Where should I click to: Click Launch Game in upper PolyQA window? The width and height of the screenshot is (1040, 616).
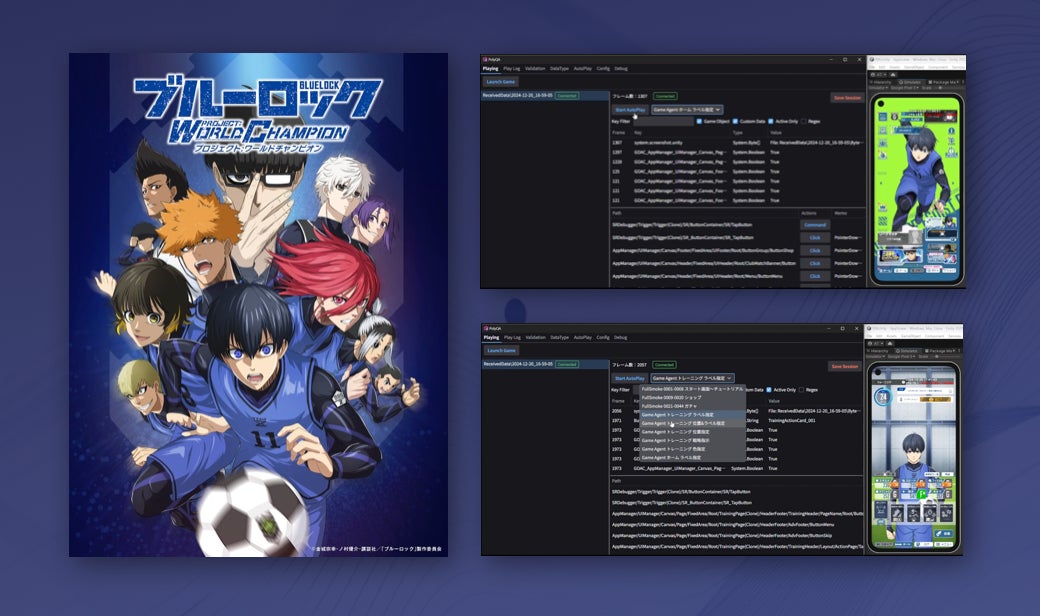pyautogui.click(x=500, y=82)
